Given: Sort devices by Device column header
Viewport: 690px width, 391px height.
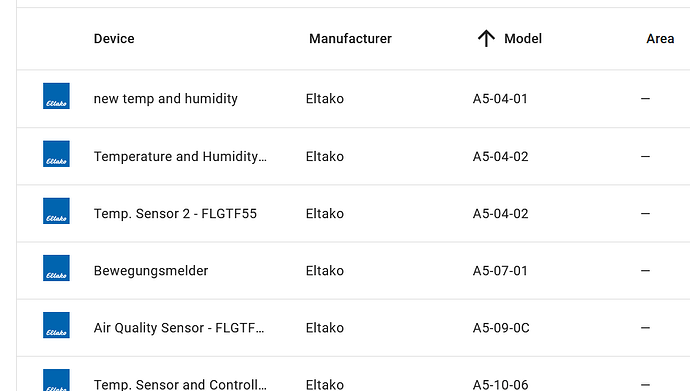Looking at the screenshot, I should point(114,39).
